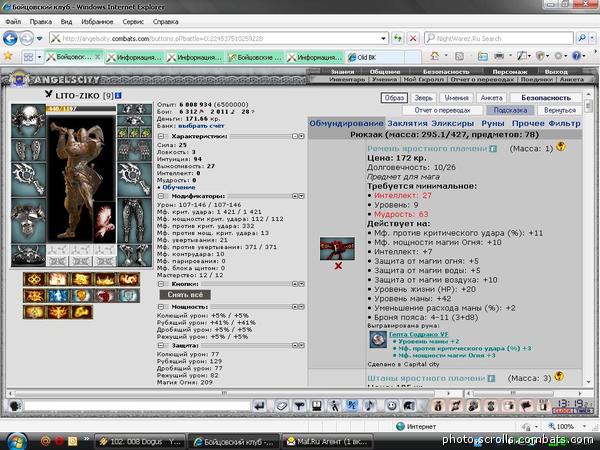Collapse the Кнопки section
Screen dimensions: 600x450
coord(161,284)
